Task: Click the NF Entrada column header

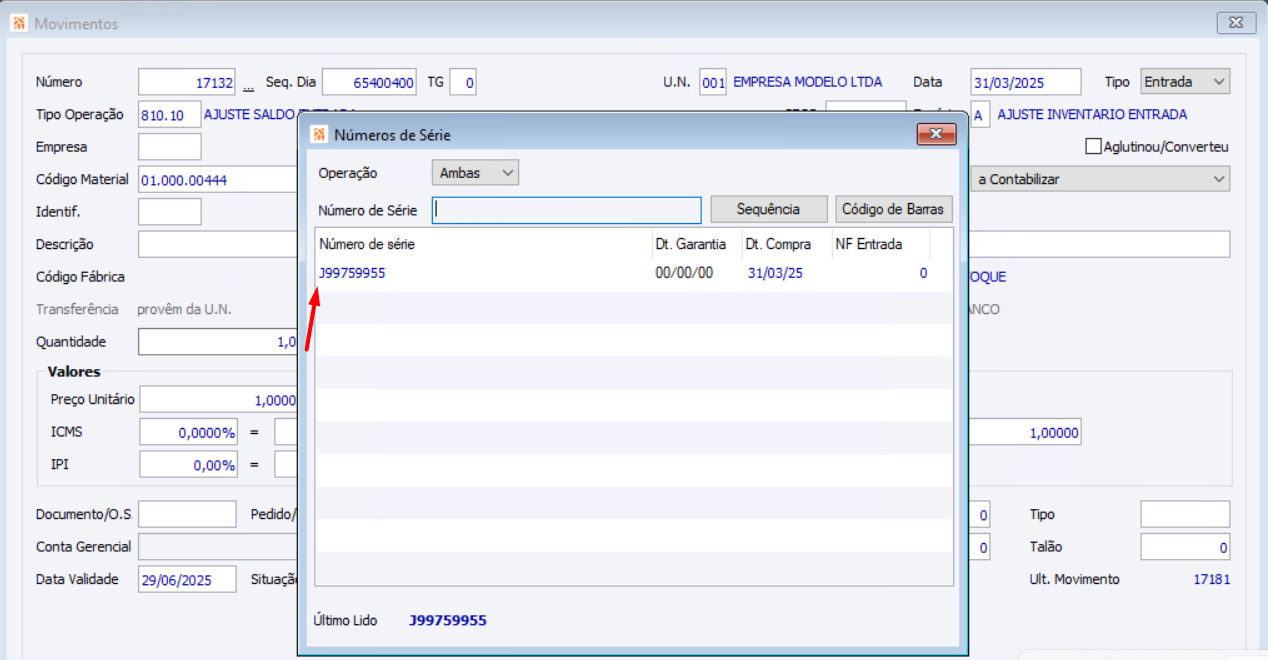Action: tap(881, 244)
